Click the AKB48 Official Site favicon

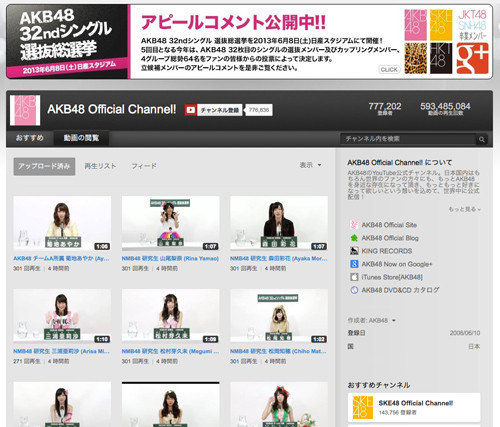354,225
